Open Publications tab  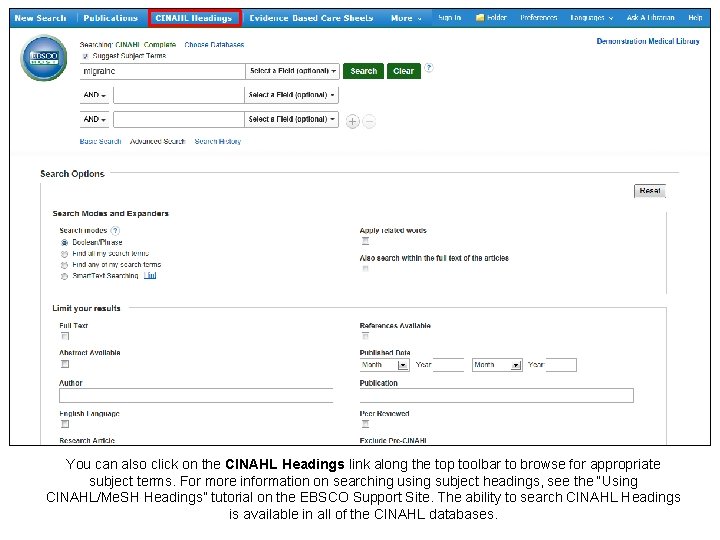(111, 18)
